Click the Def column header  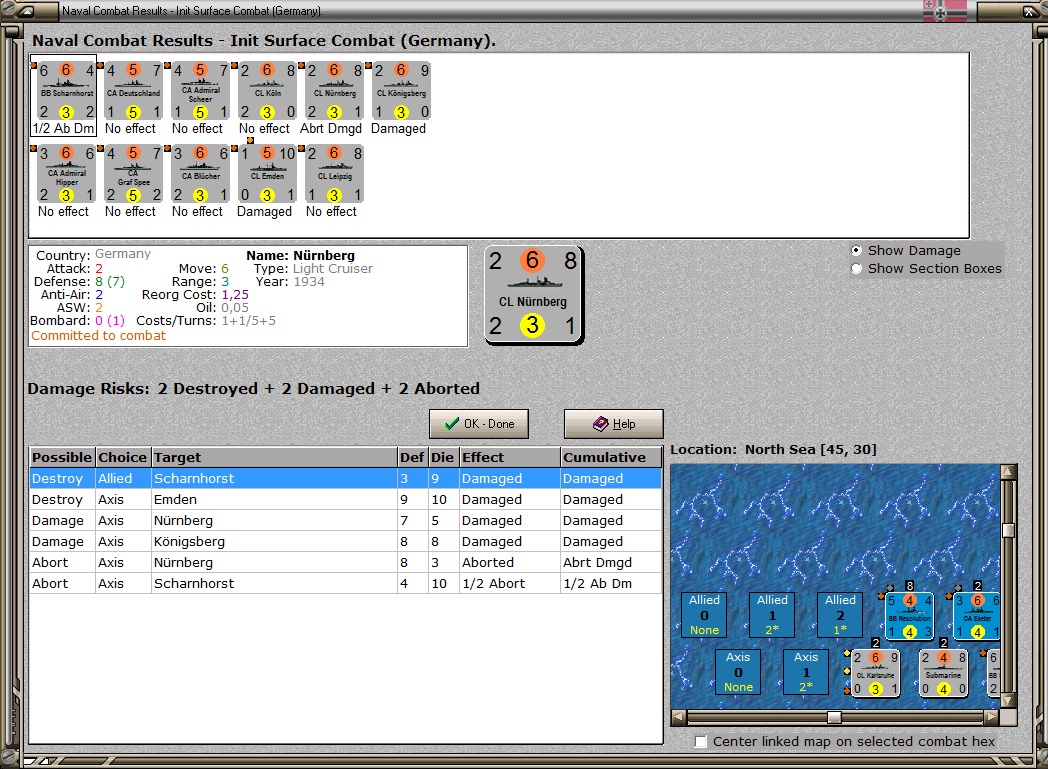(412, 458)
